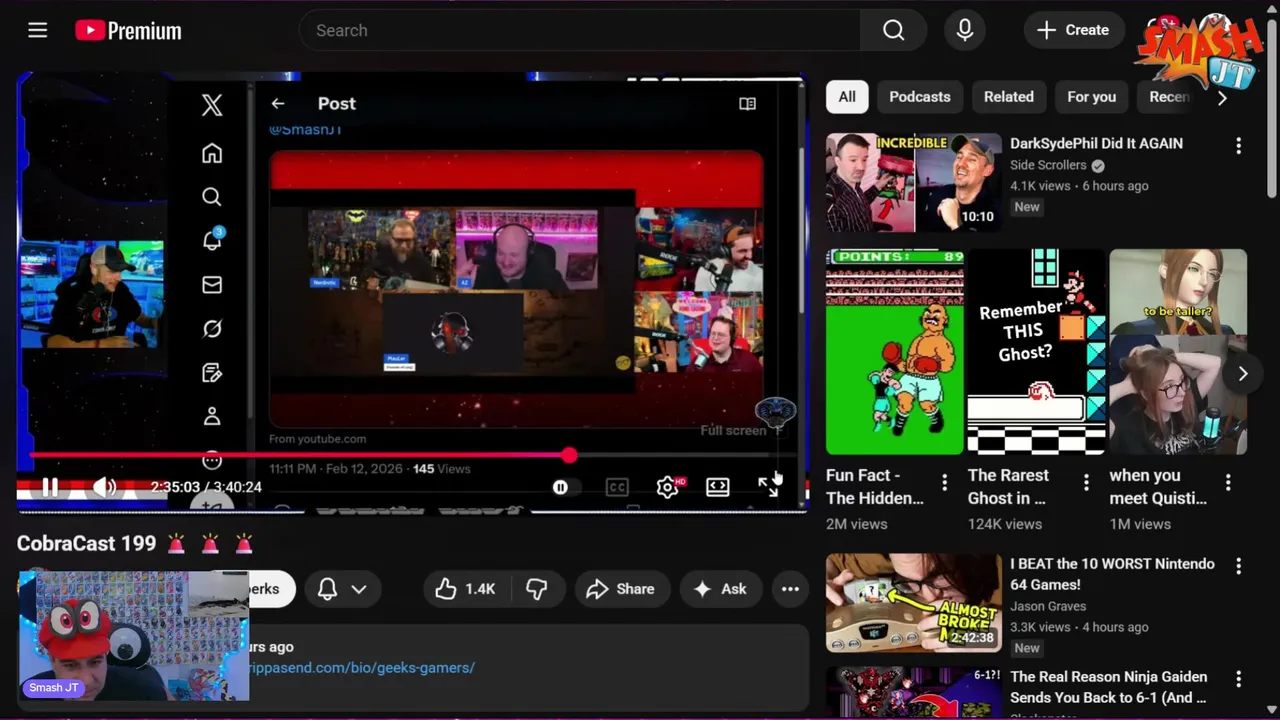Click X sidebar search magnifier icon
This screenshot has width=1280, height=720.
(x=212, y=197)
